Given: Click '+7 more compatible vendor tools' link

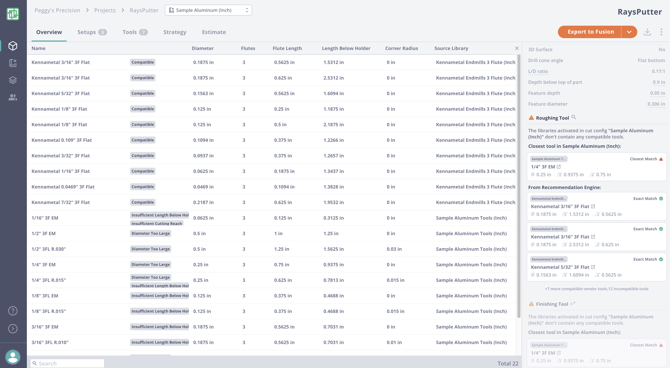Looking at the screenshot, I should [x=597, y=289].
